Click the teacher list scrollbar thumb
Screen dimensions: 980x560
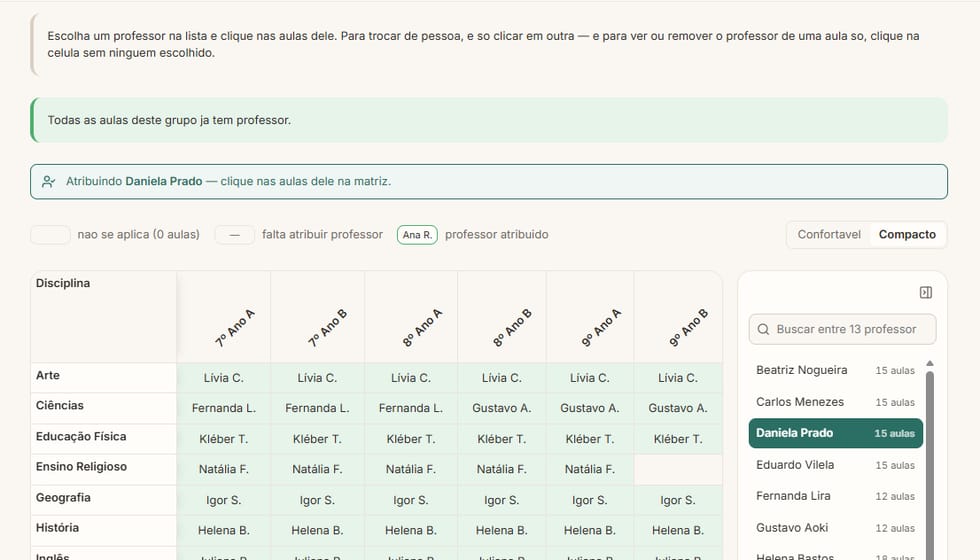tap(929, 466)
